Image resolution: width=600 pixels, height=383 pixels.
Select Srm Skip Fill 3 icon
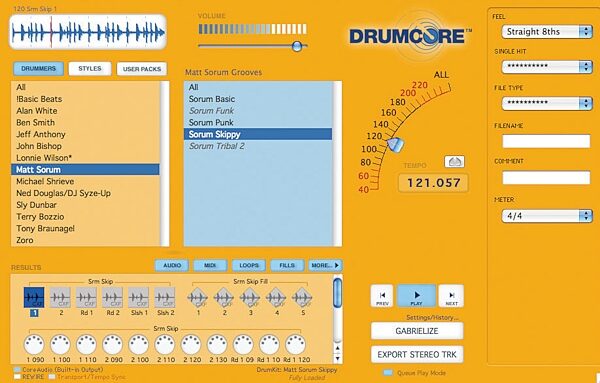click(x=250, y=297)
